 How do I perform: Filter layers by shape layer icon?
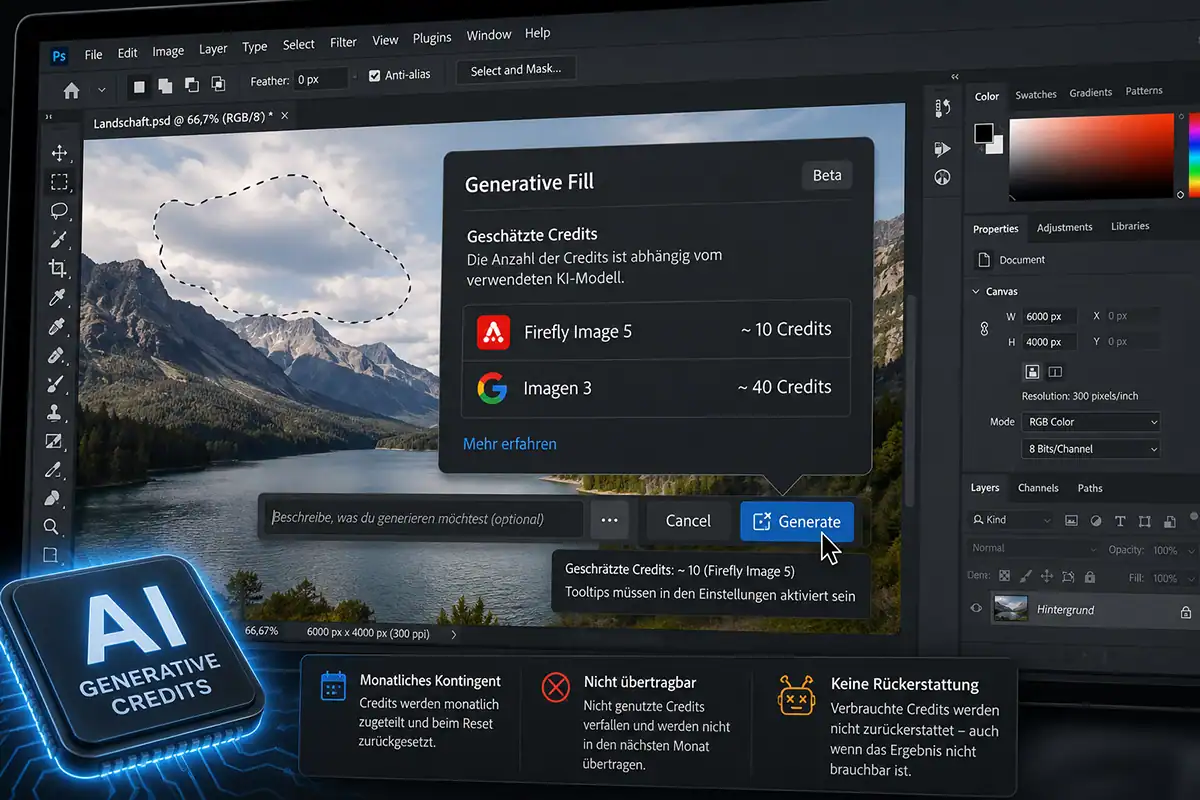pyautogui.click(x=1144, y=520)
